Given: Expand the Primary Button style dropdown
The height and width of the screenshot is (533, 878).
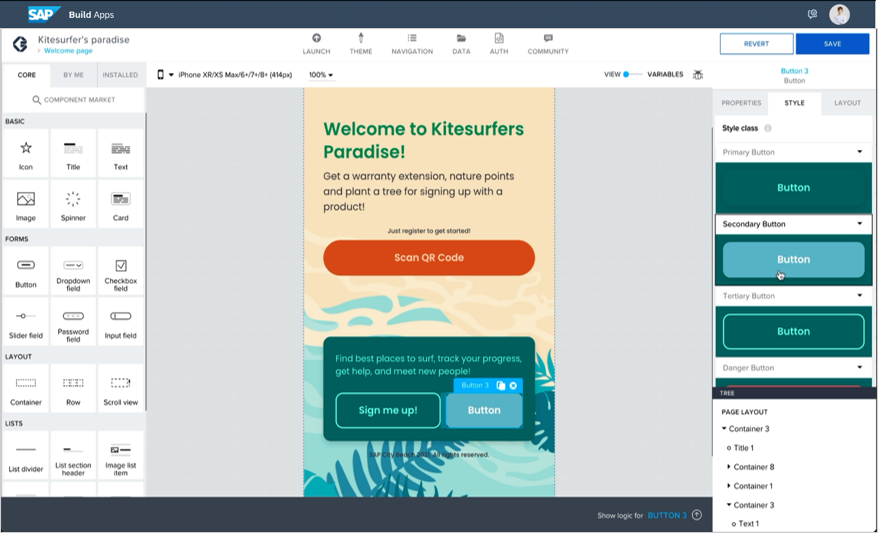Looking at the screenshot, I should [859, 152].
